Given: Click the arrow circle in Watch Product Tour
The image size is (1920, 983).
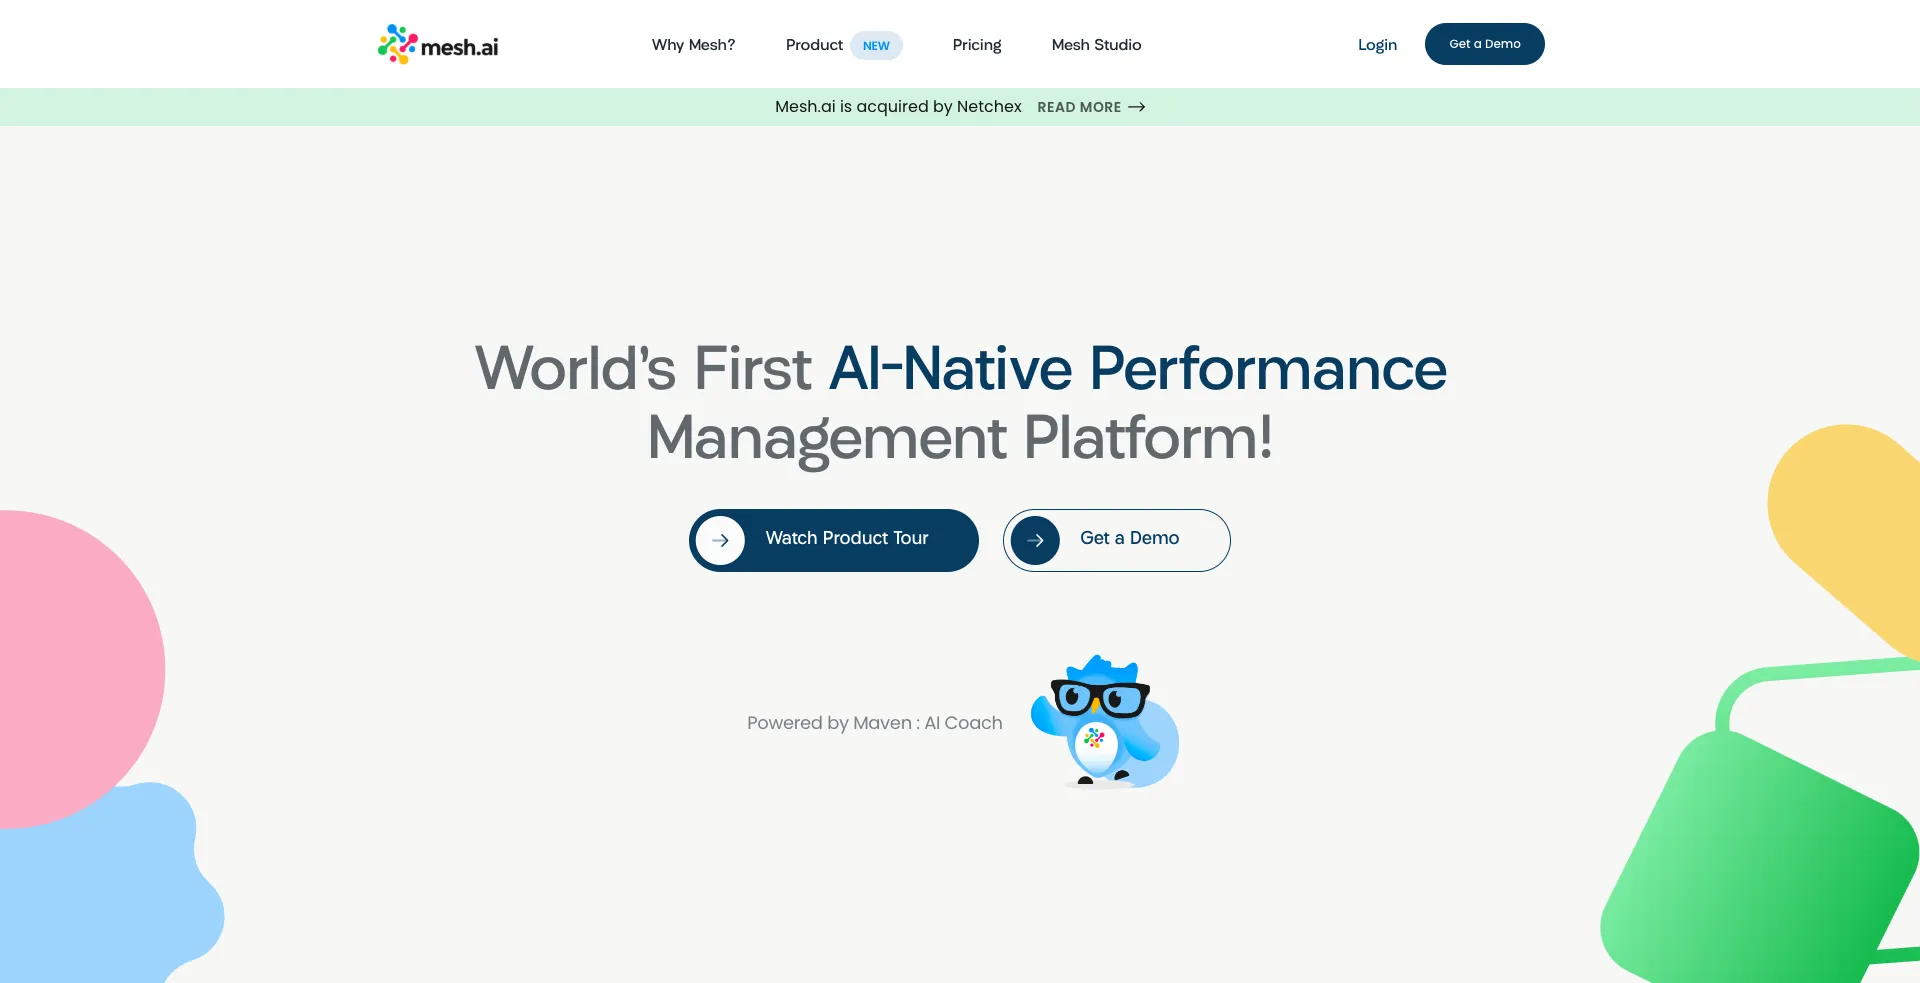Looking at the screenshot, I should [x=720, y=540].
